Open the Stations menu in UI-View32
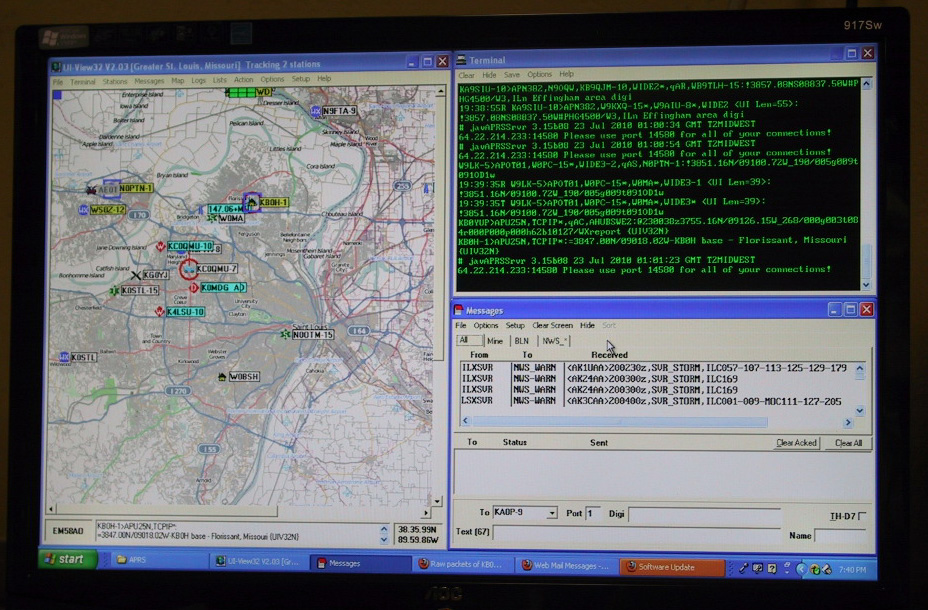Viewport: 928px width, 610px height. (114, 80)
